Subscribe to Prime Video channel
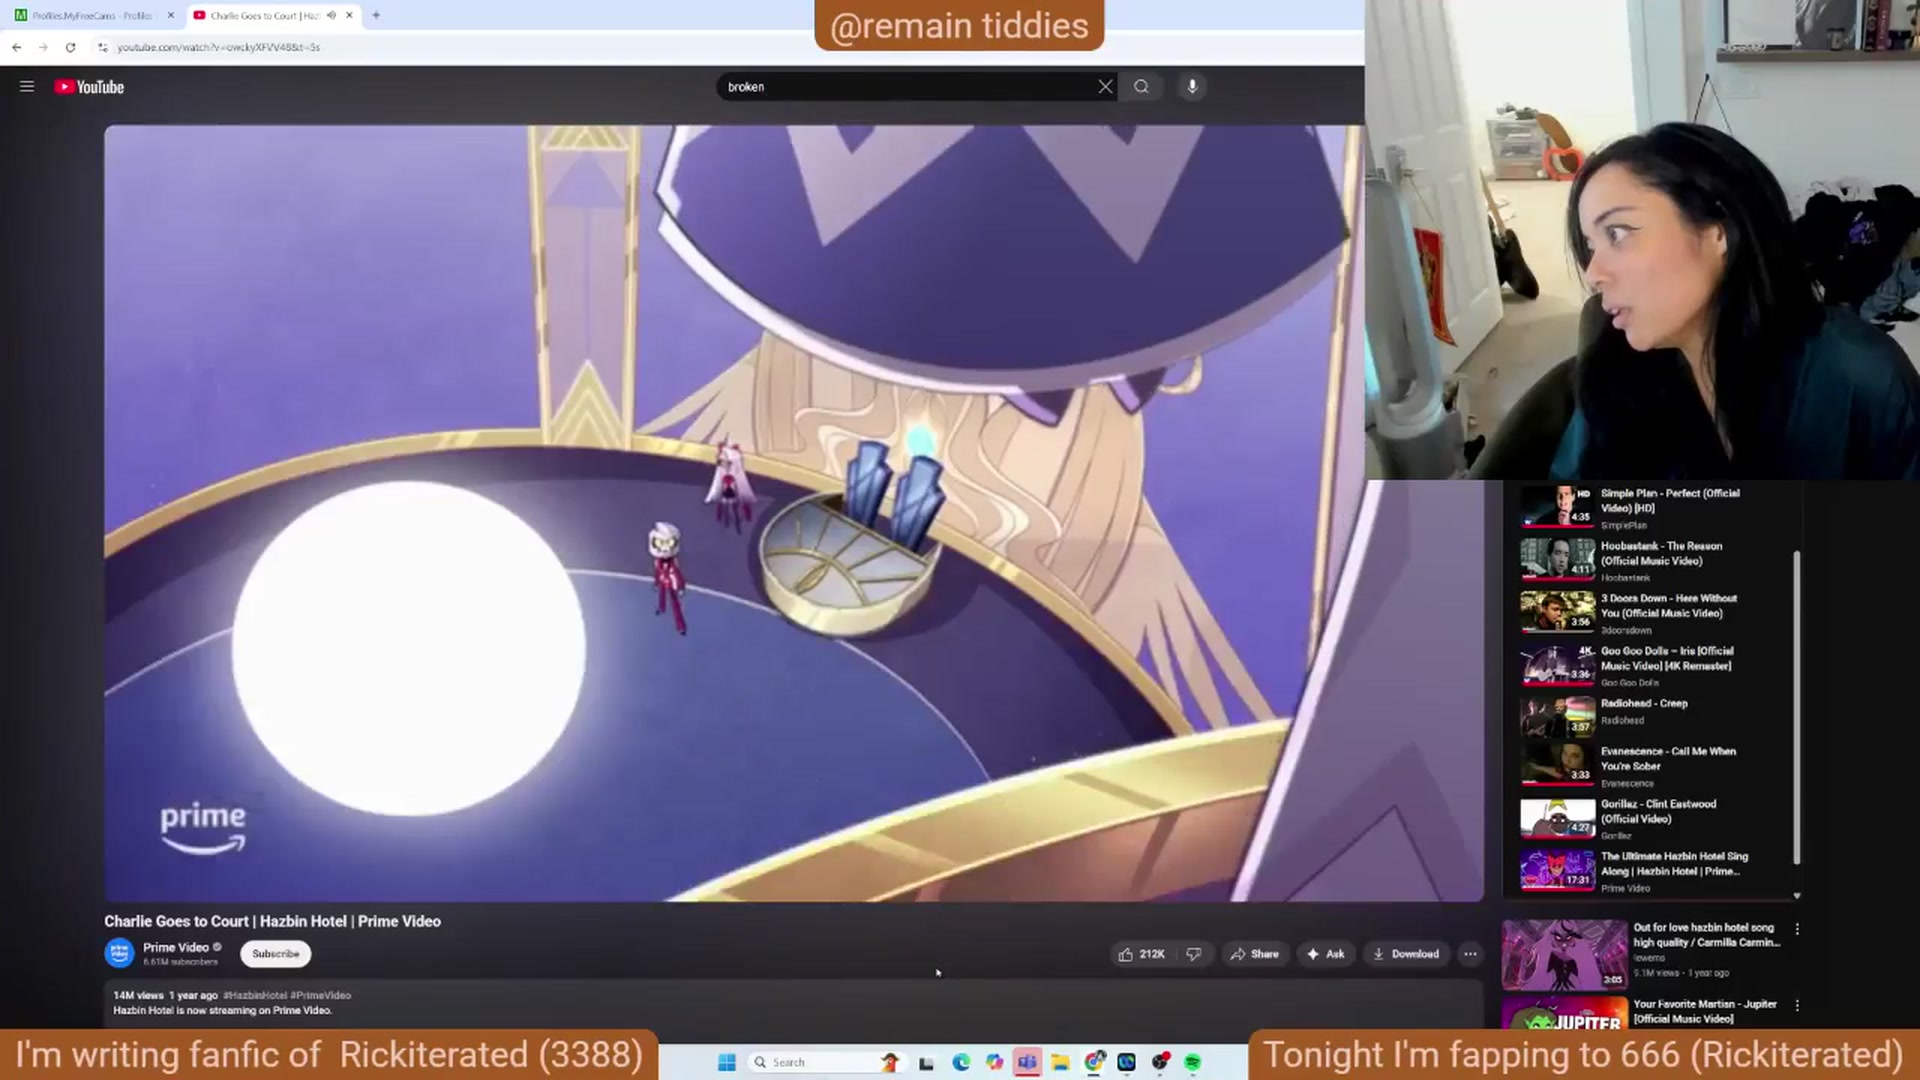Screen dimensions: 1920x1080 [x=276, y=954]
